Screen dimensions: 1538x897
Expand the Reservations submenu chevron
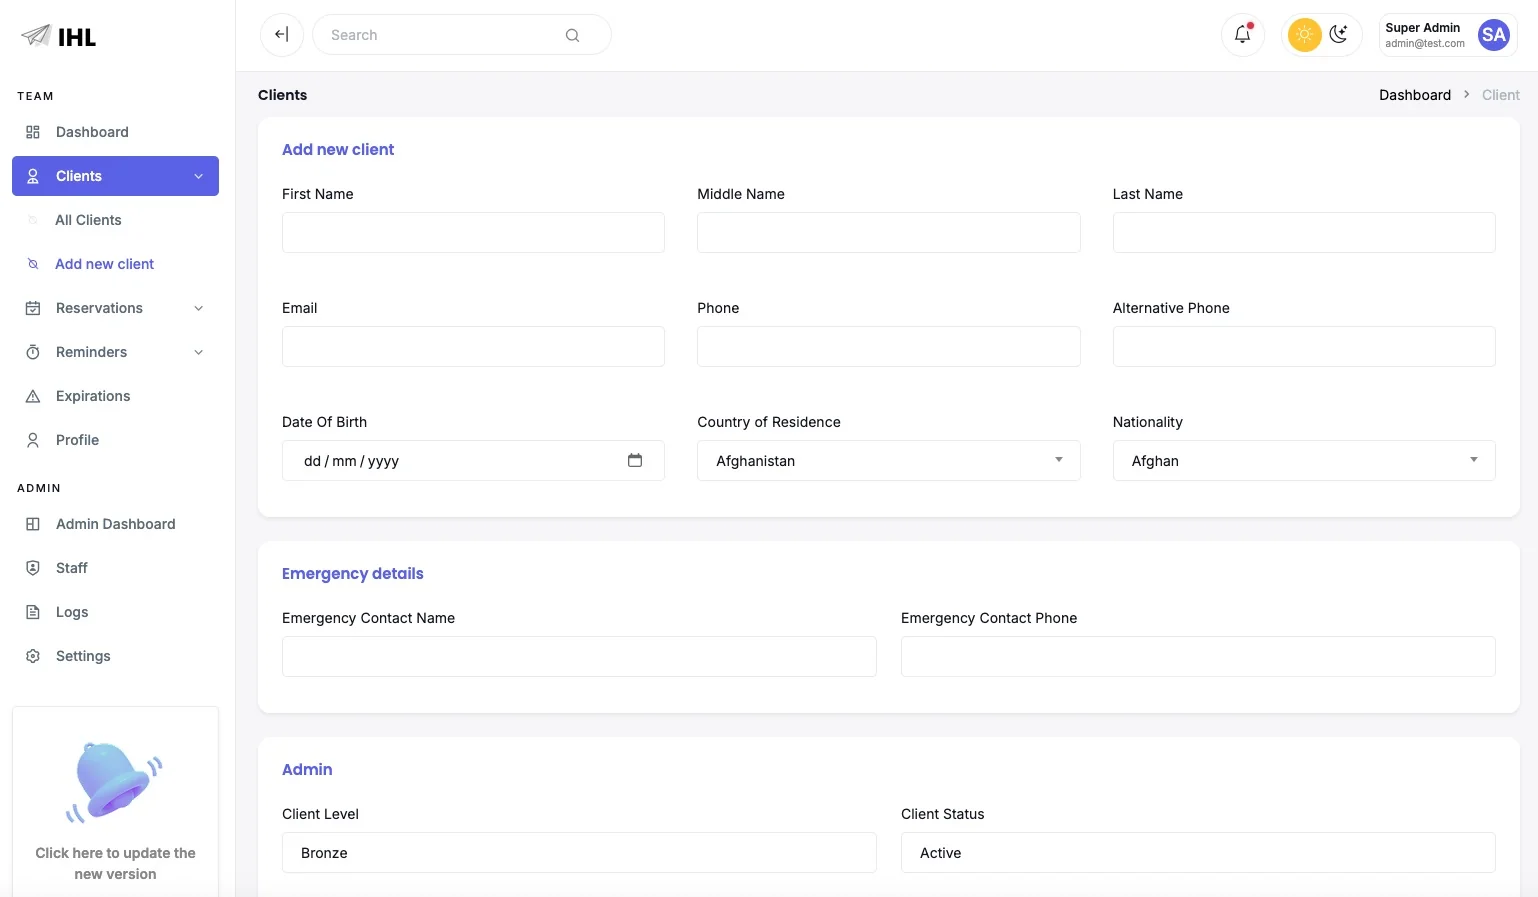click(199, 308)
